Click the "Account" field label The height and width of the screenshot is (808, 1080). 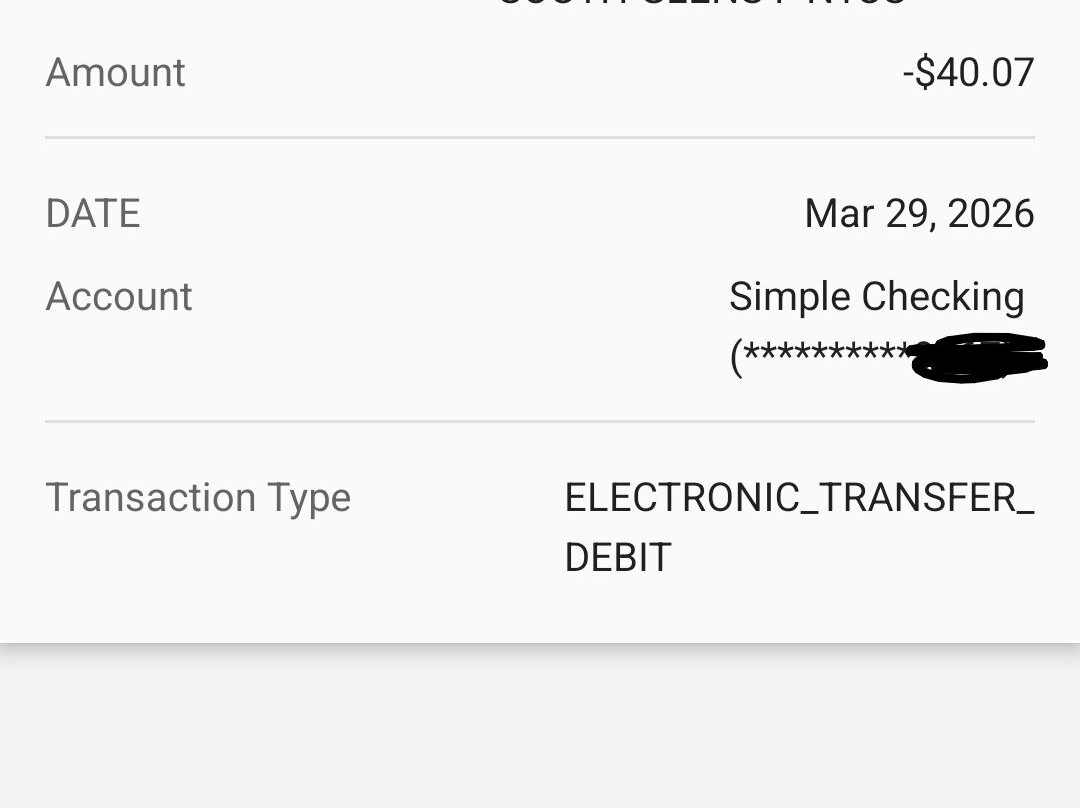pos(118,297)
